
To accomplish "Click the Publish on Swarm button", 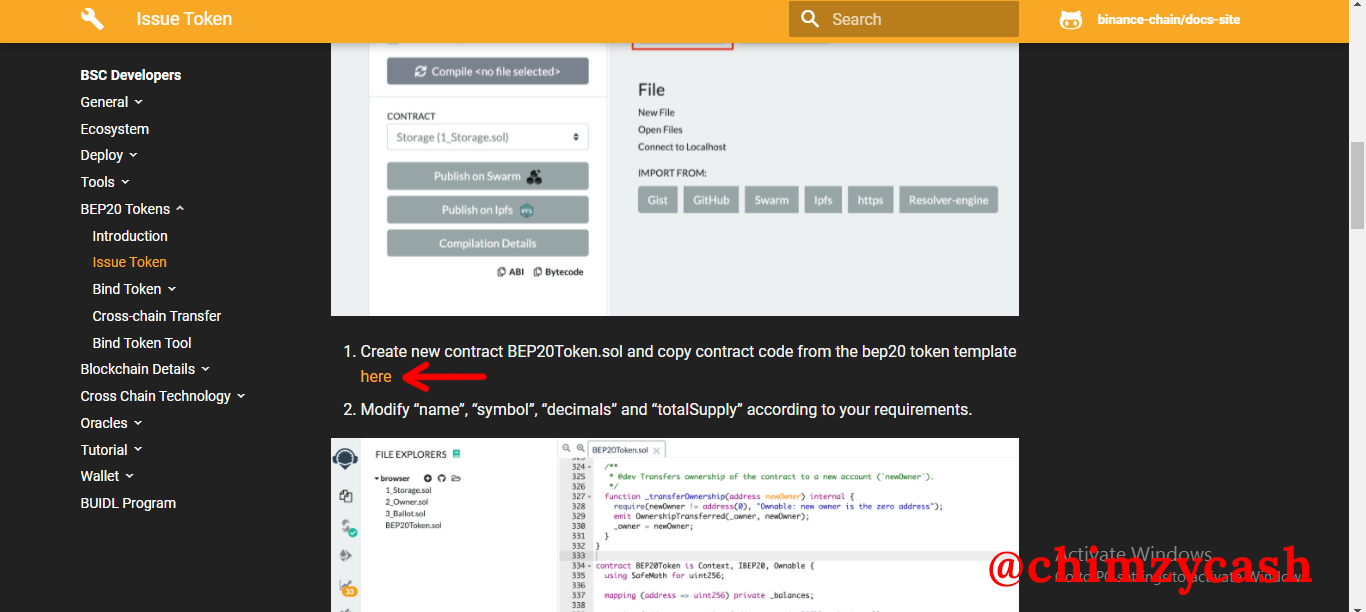I will 487,176.
